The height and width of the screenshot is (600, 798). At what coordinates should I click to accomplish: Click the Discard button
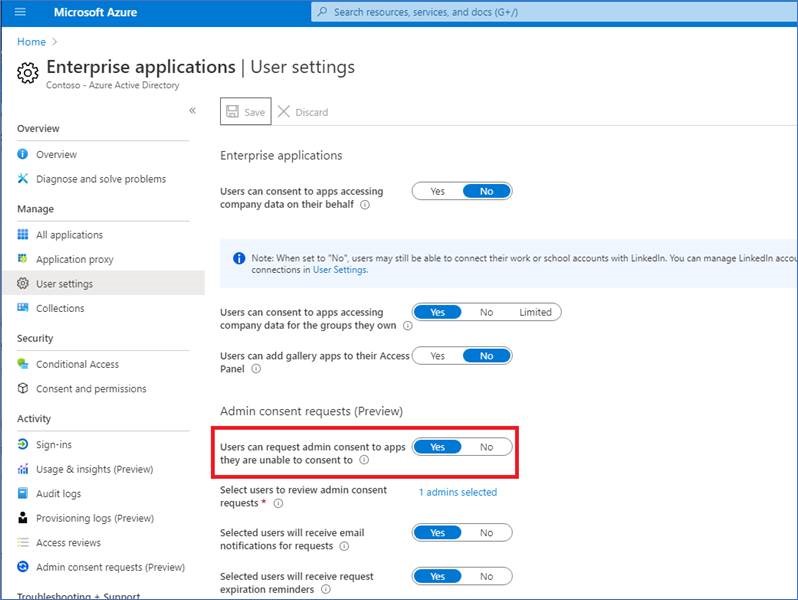click(x=303, y=112)
